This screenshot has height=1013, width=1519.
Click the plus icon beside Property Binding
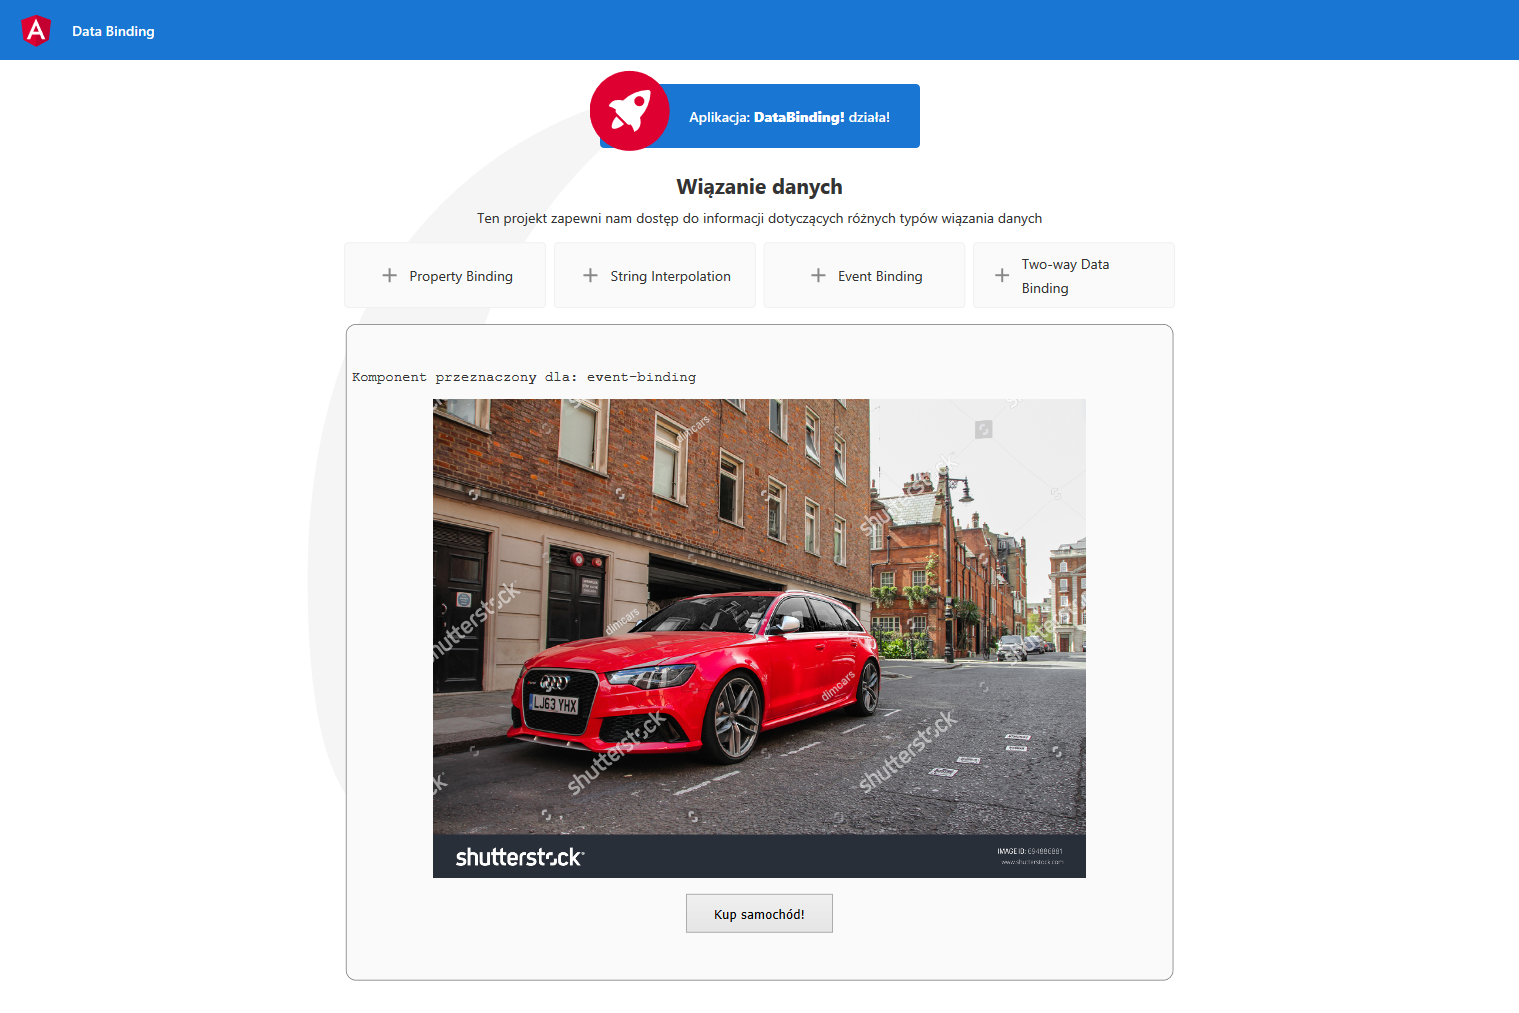click(x=390, y=275)
